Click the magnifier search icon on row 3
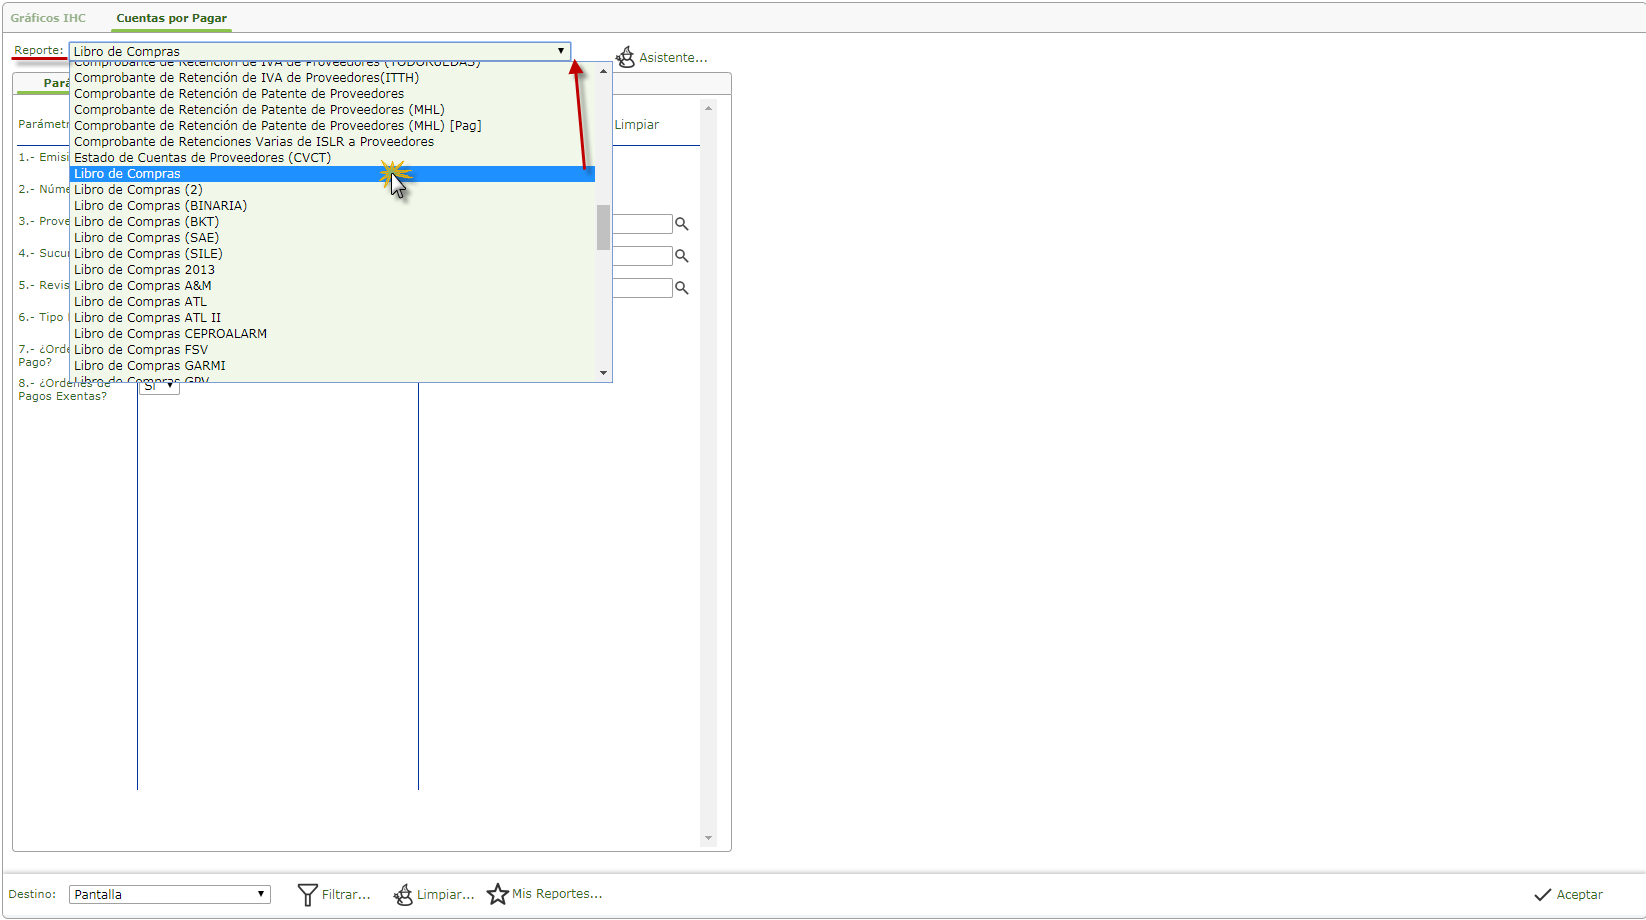 (x=682, y=224)
